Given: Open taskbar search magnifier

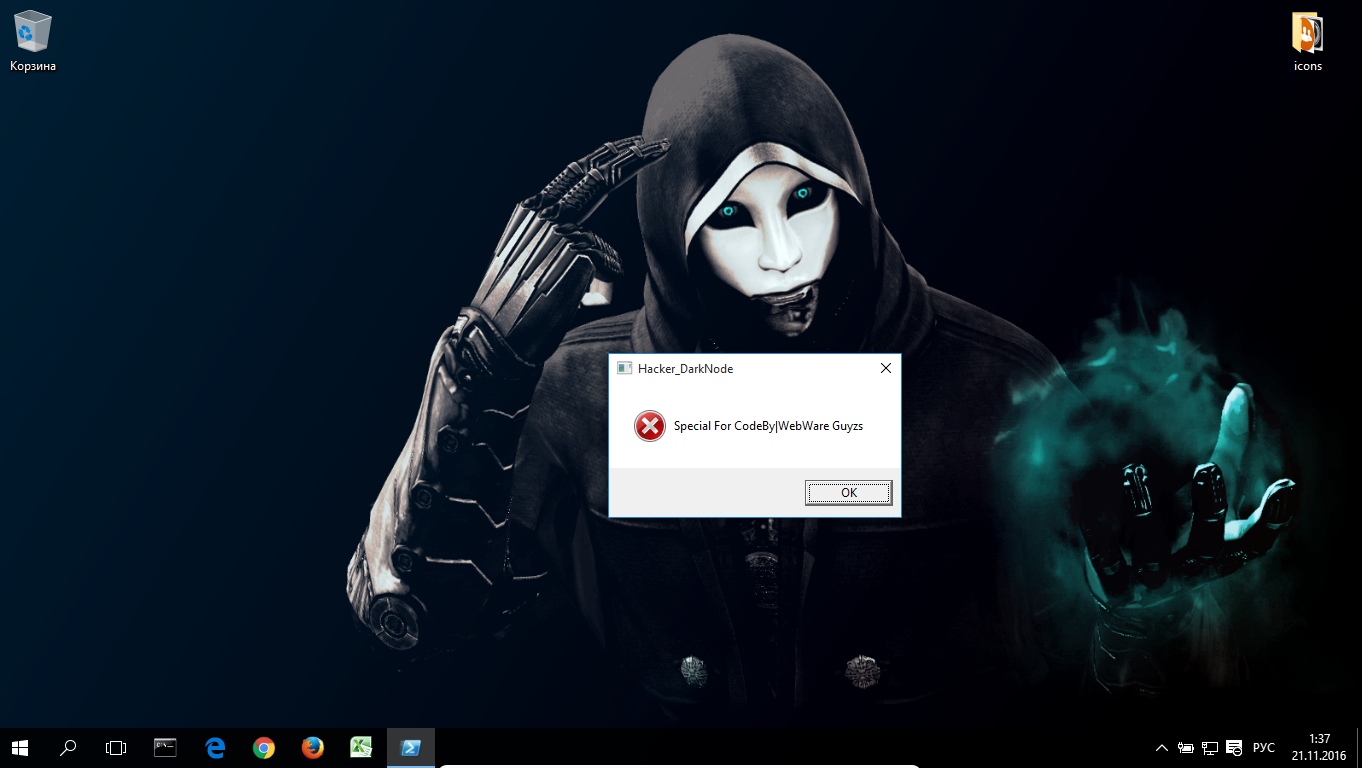Looking at the screenshot, I should coord(68,747).
